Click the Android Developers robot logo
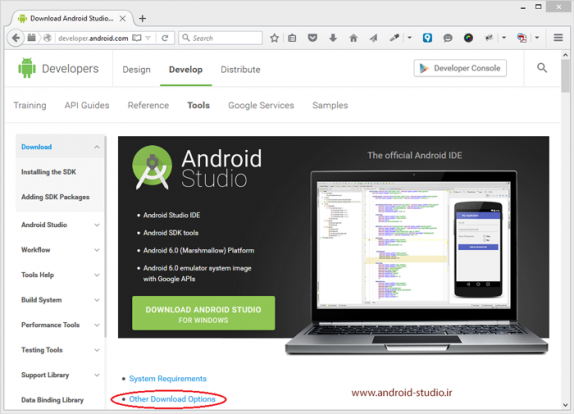 click(x=27, y=68)
